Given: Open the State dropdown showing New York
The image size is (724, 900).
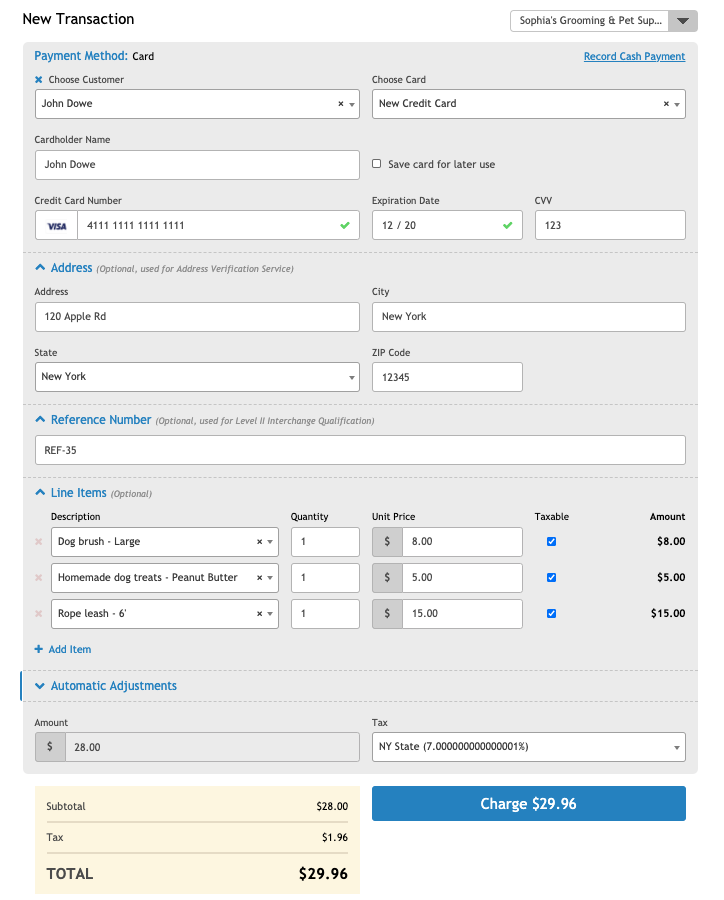Looking at the screenshot, I should 196,377.
